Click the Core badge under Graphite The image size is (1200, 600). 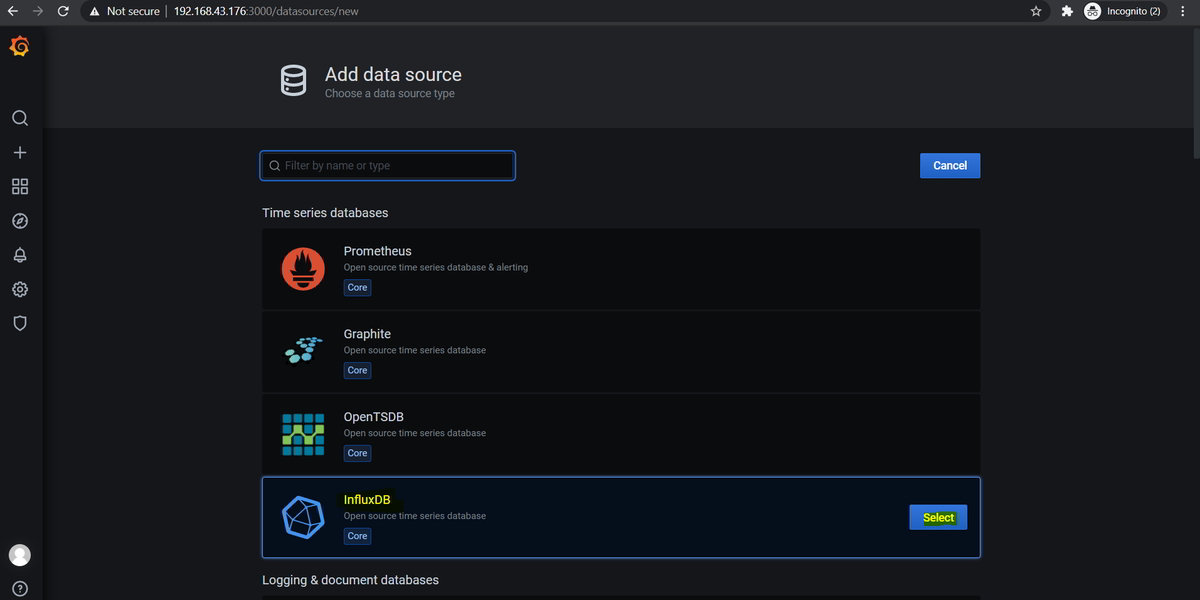pyautogui.click(x=357, y=370)
